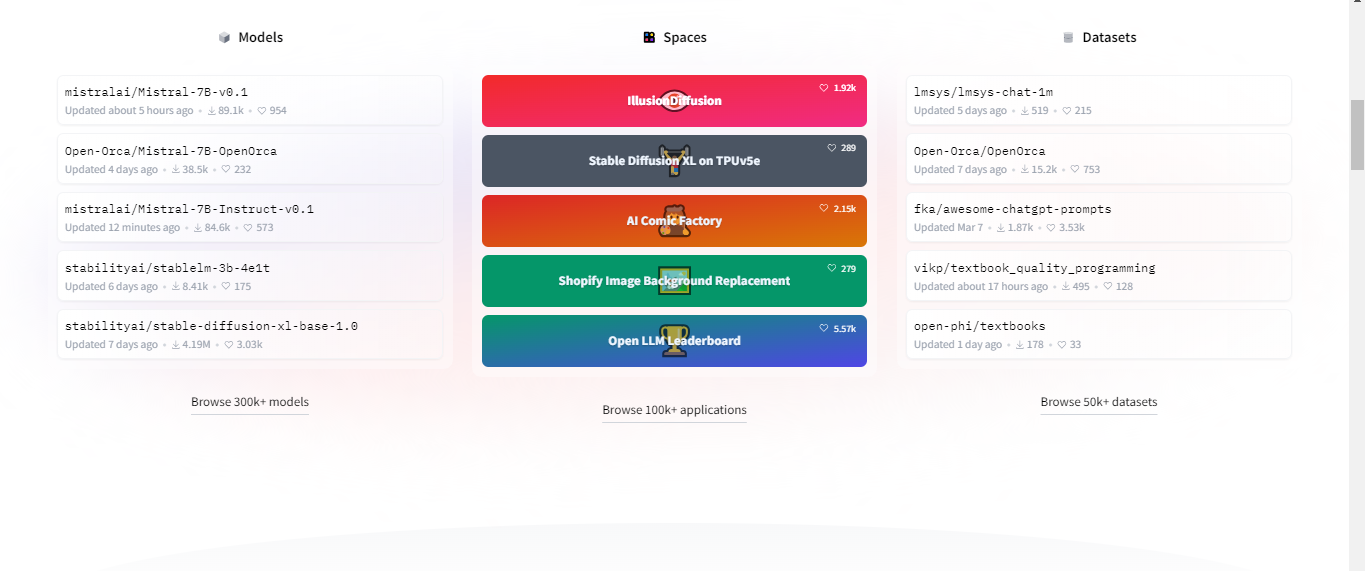Click download icon on stablelm-3b-4e1t row

176,287
